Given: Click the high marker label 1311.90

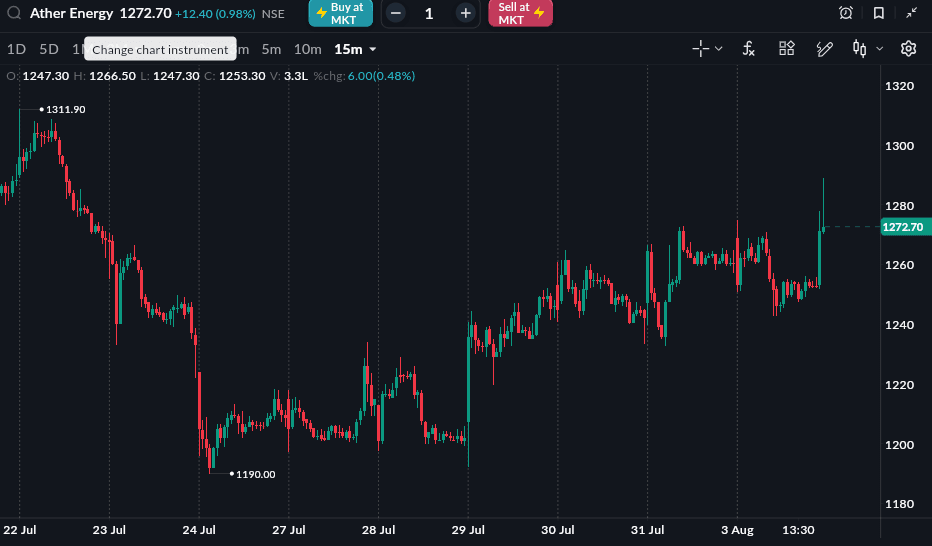Looking at the screenshot, I should pos(65,109).
